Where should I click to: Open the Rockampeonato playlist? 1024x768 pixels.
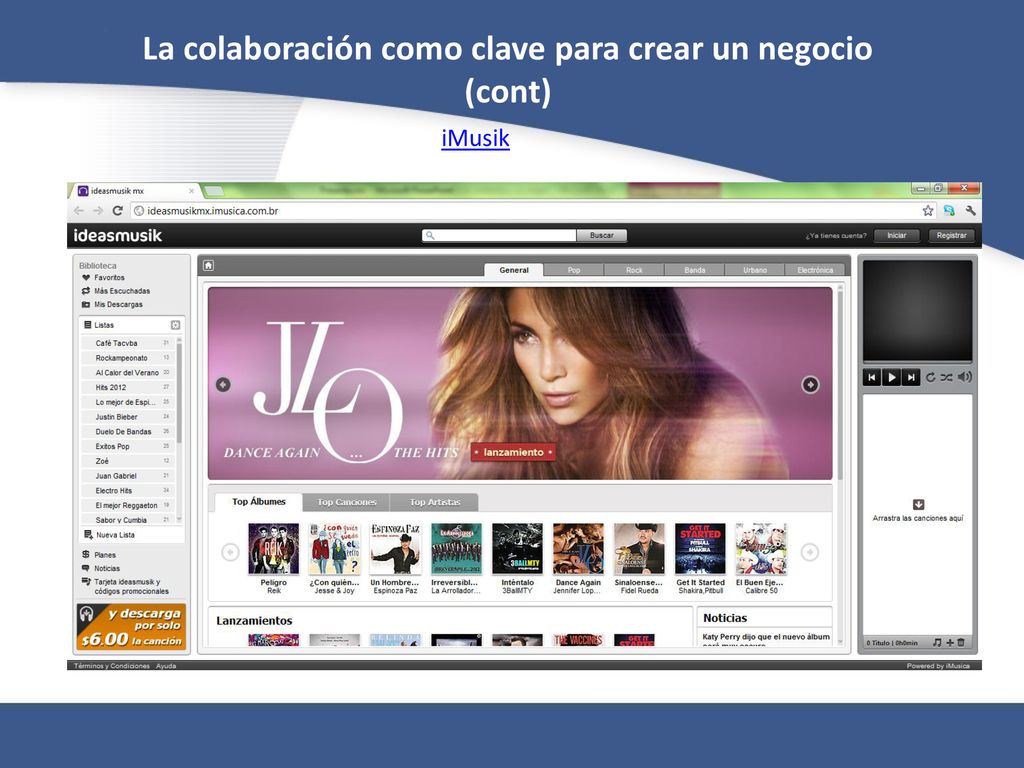tap(127, 358)
